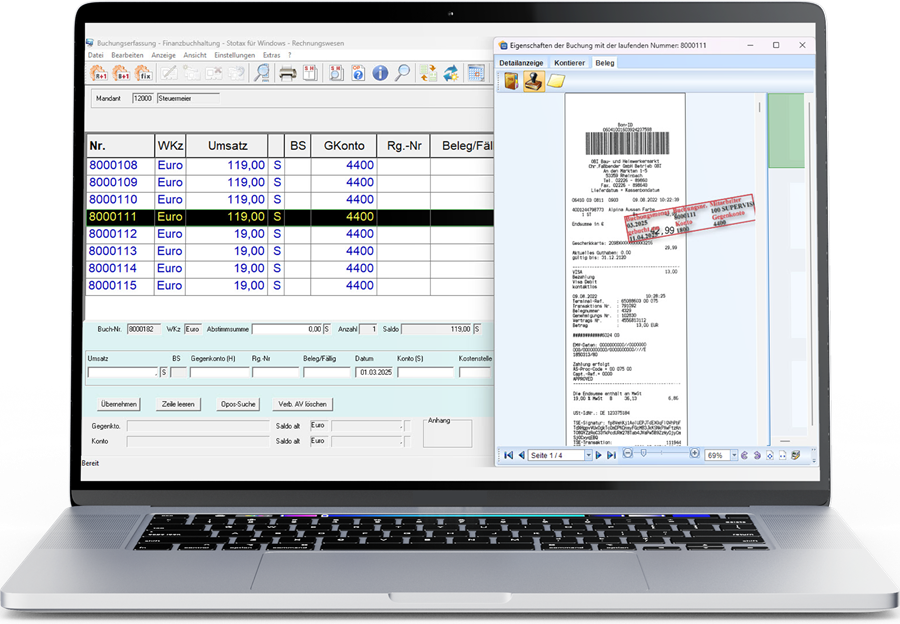Image resolution: width=900 pixels, height=624 pixels.
Task: Click the blue arrows with sun icon
Action: (x=451, y=73)
